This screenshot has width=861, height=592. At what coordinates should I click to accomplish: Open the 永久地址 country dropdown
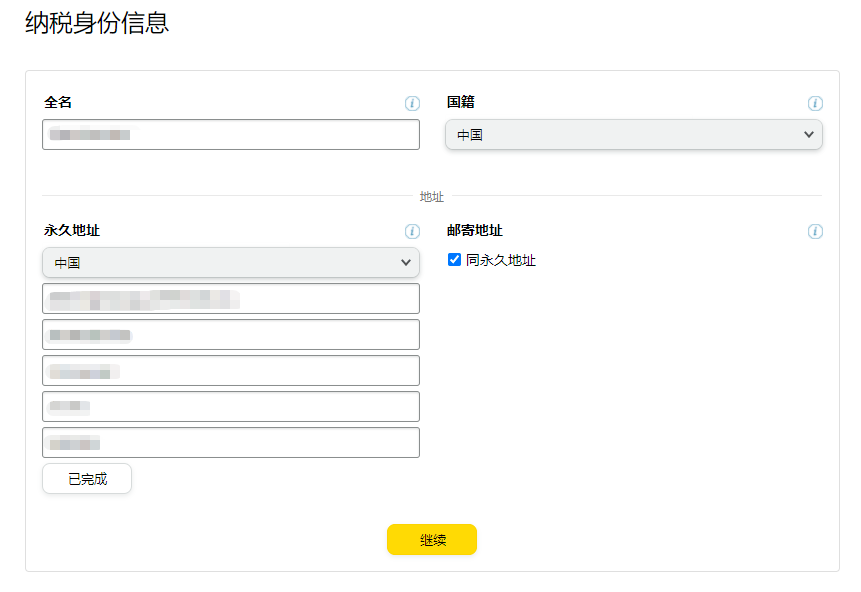(x=231, y=262)
